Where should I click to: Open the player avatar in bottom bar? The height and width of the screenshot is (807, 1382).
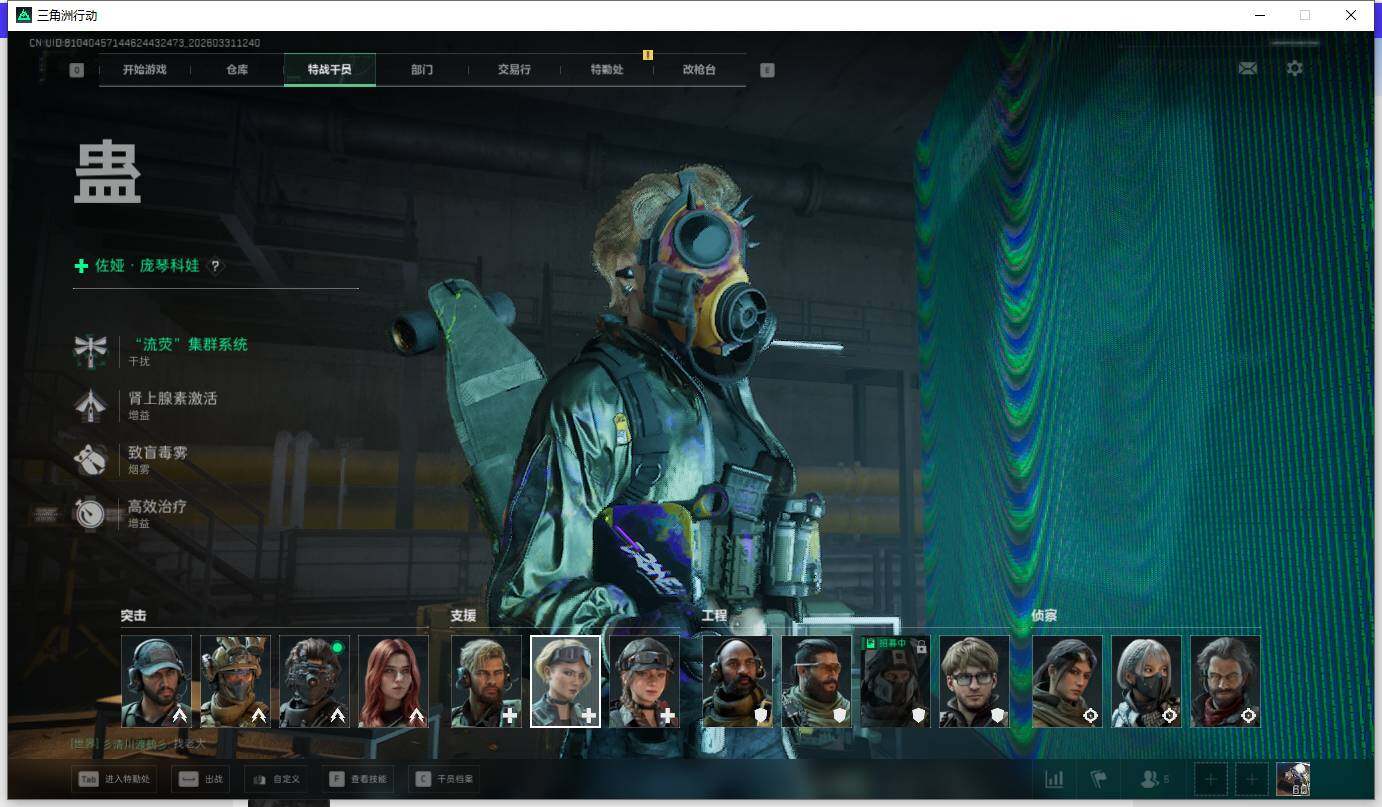pos(1293,779)
